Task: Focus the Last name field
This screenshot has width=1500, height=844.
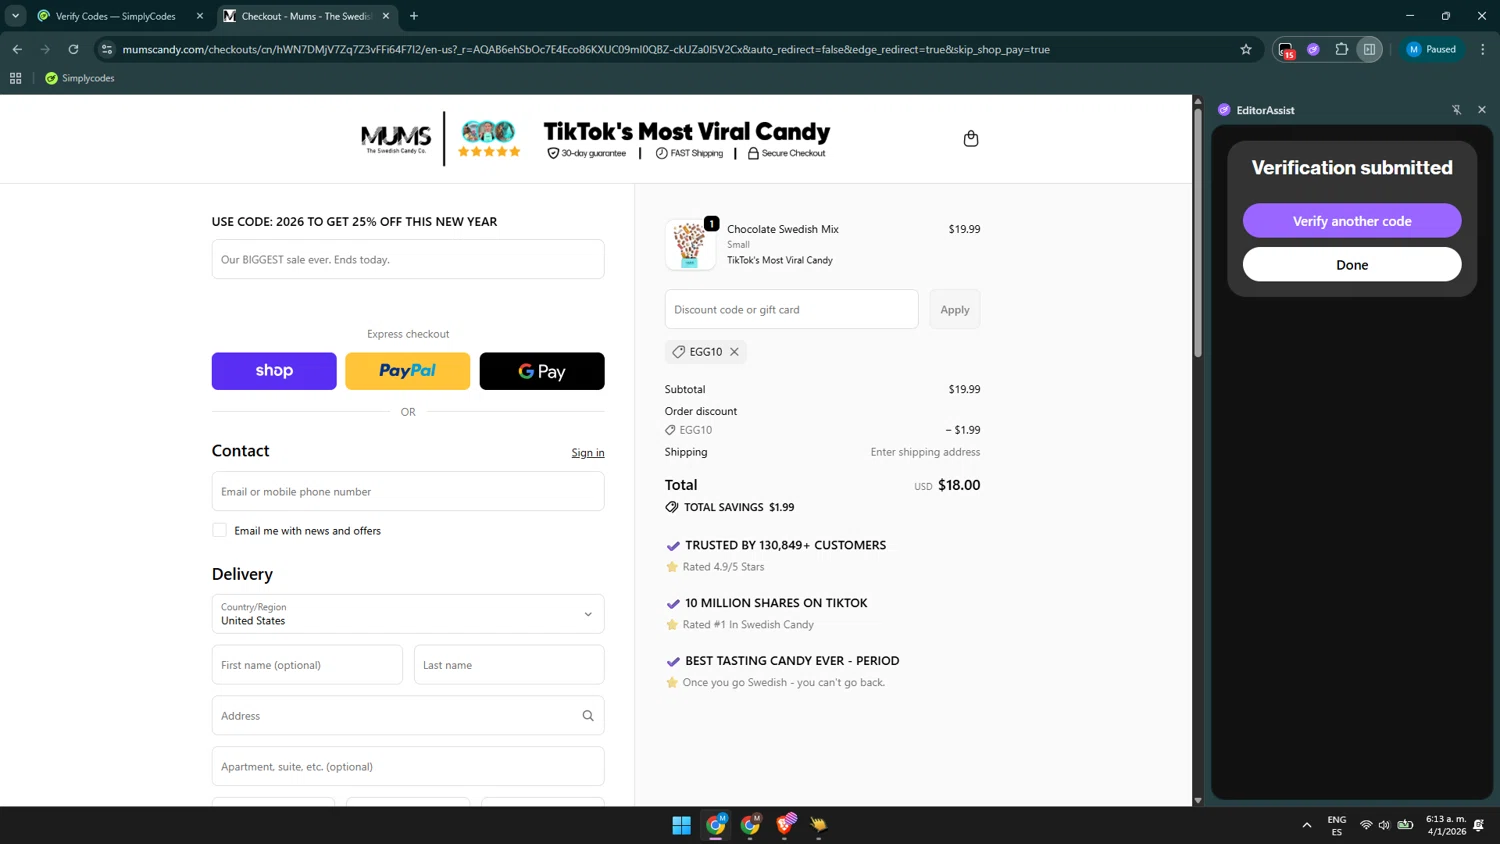Action: click(x=509, y=665)
